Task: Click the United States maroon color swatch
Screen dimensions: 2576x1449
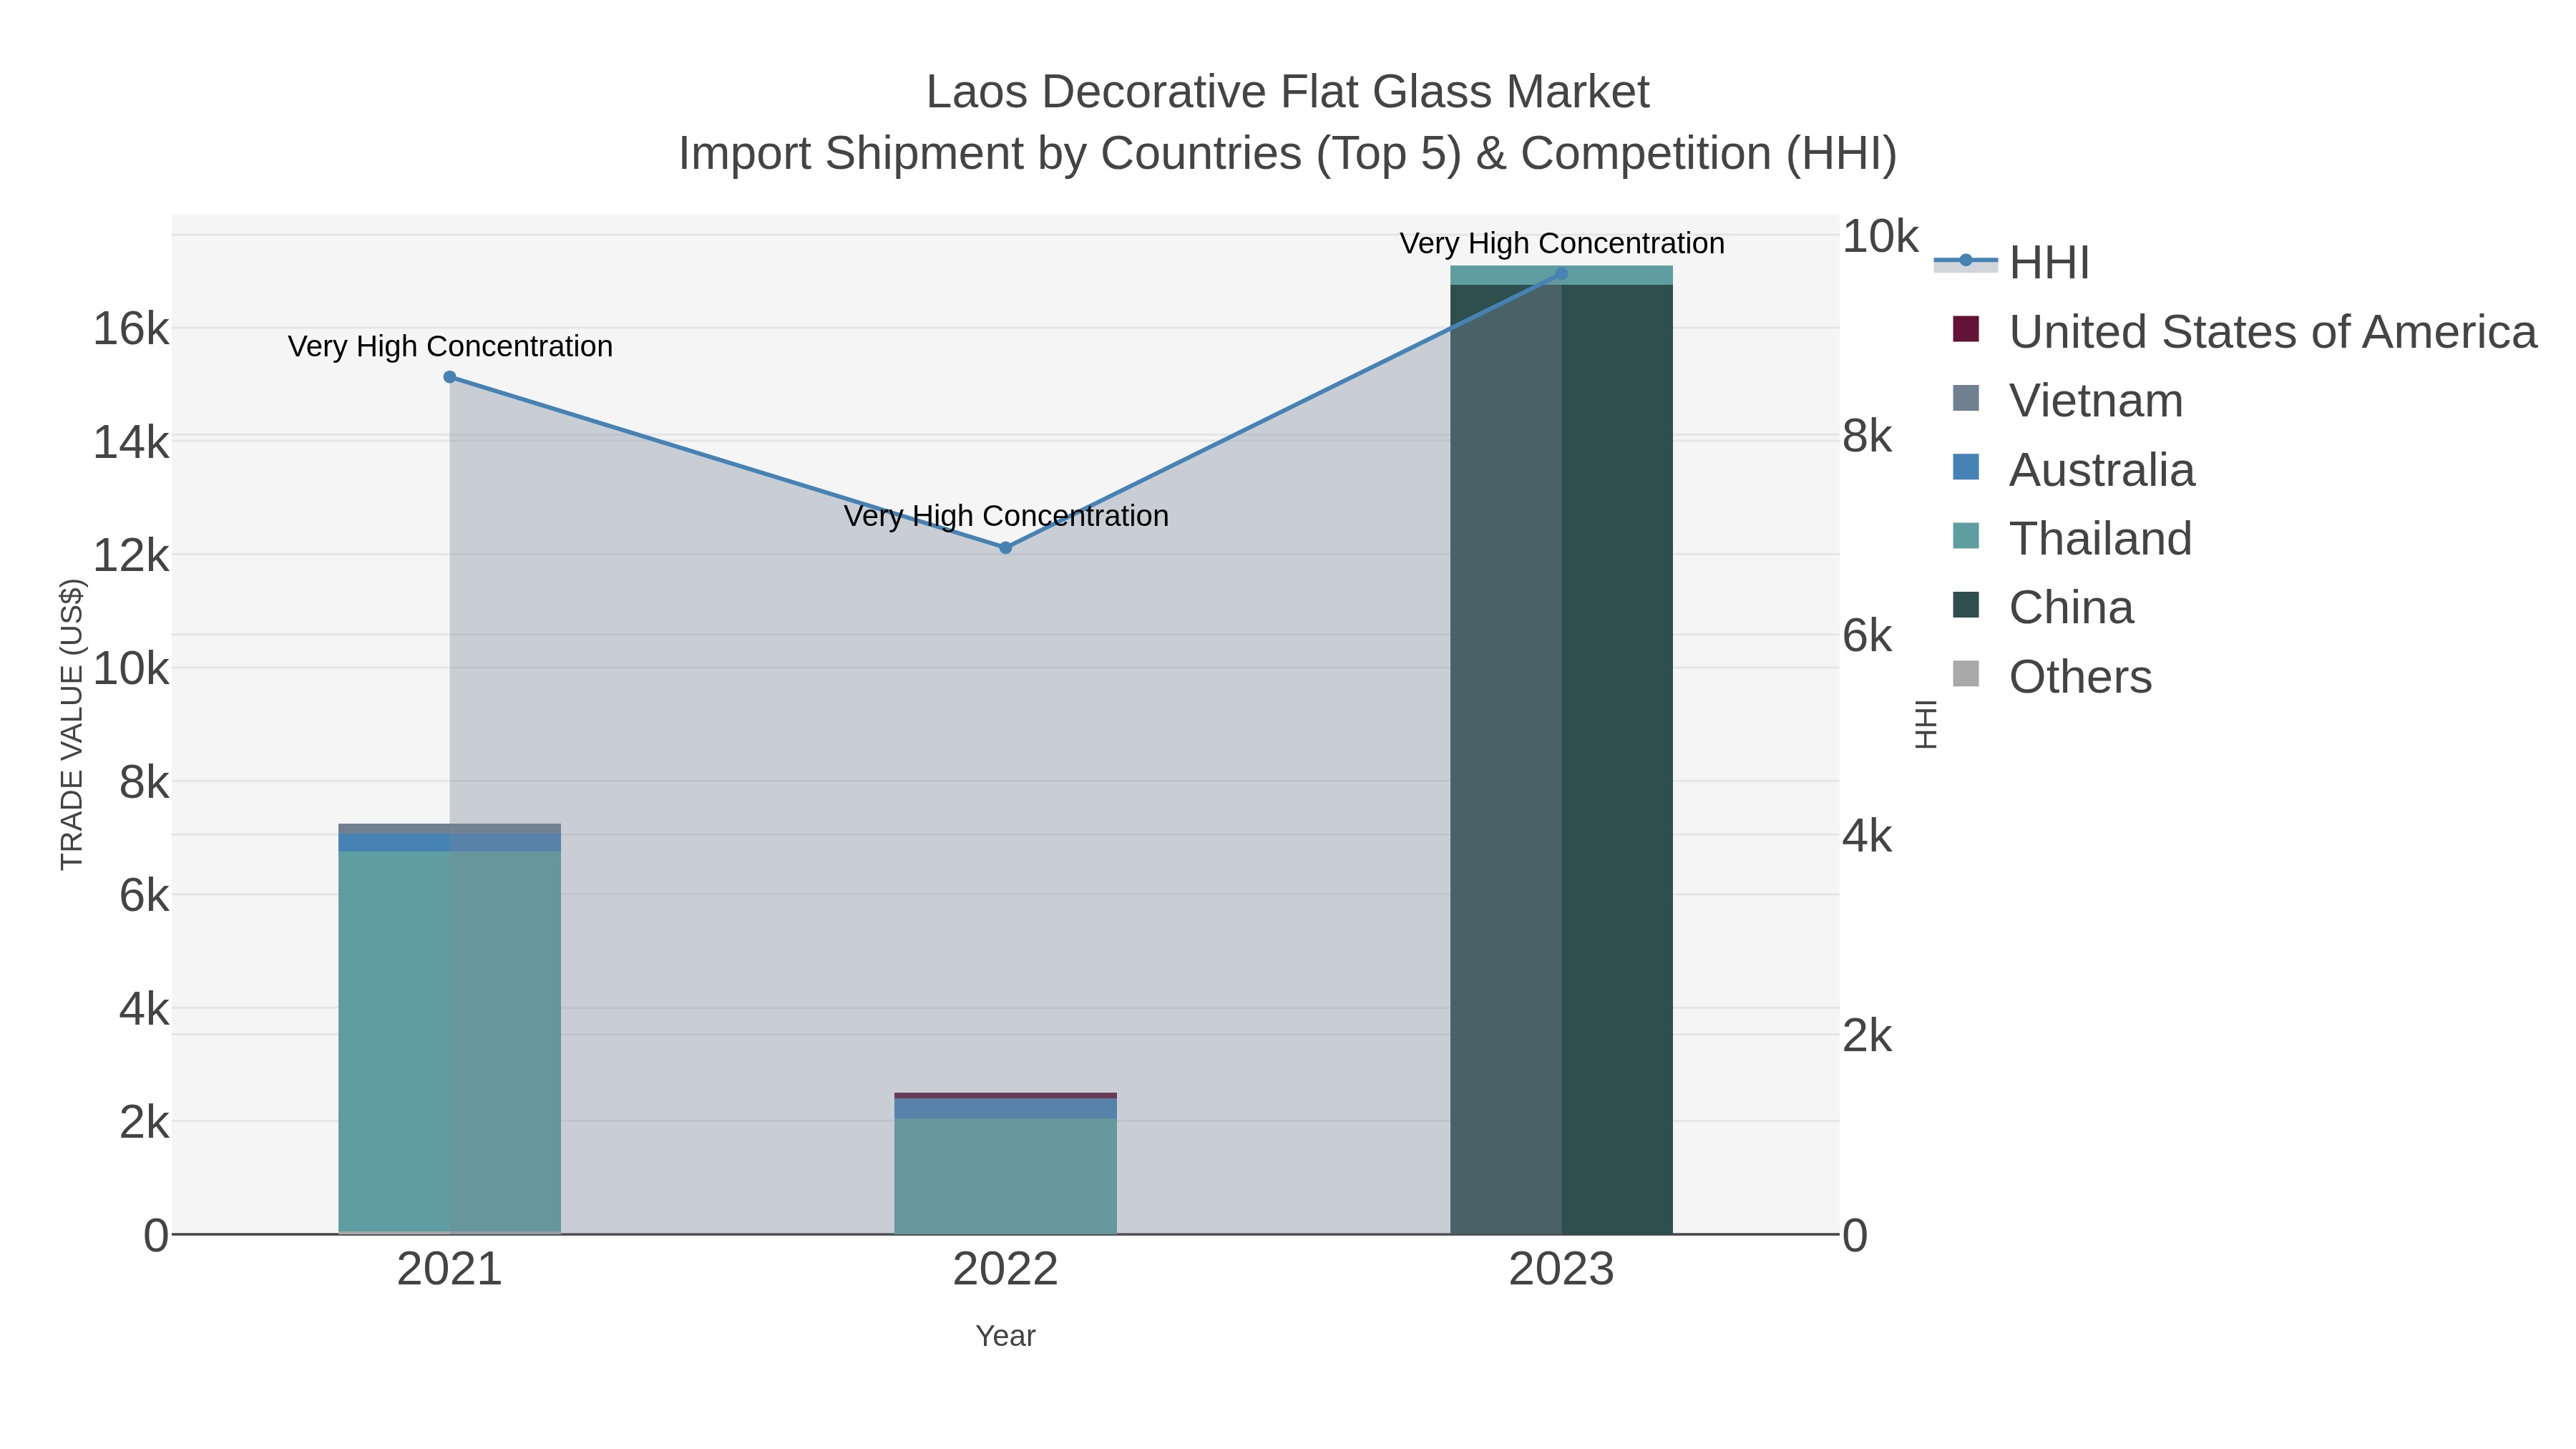Action: 1966,329
